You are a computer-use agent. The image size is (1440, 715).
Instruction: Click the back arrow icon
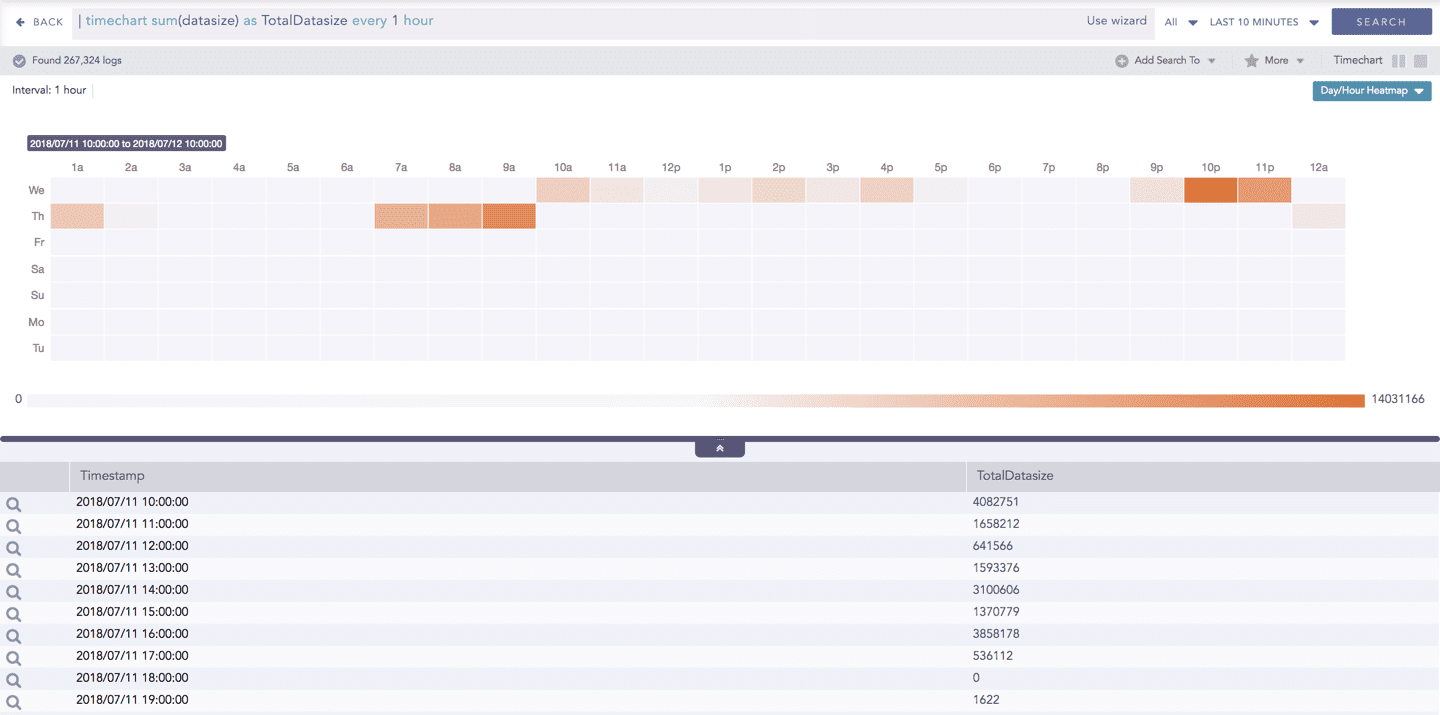pyautogui.click(x=19, y=21)
